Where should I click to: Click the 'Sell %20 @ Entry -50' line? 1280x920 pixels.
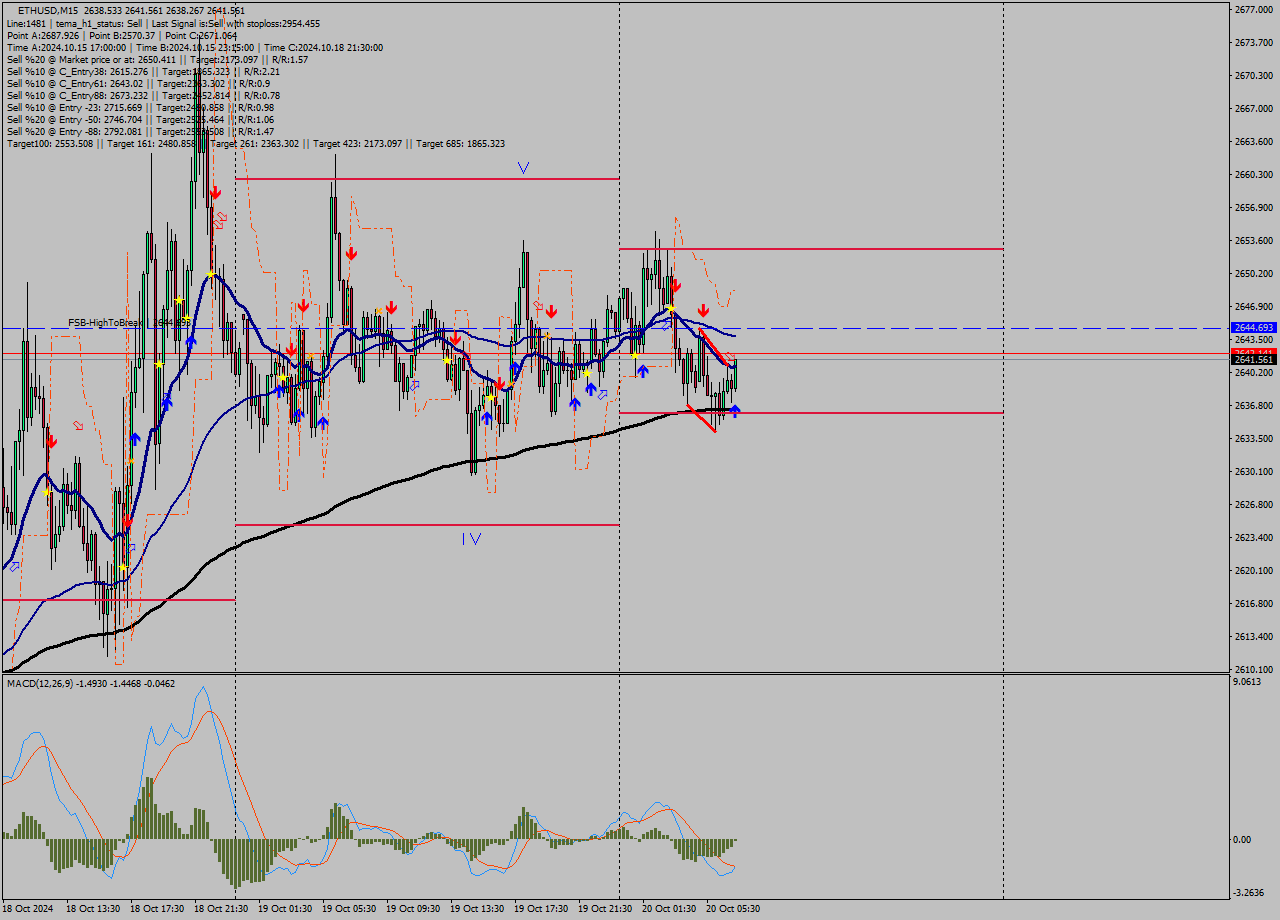[x=140, y=119]
